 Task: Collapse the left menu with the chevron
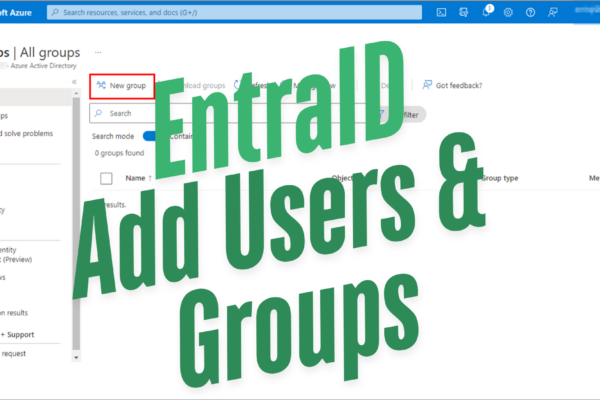[x=74, y=82]
